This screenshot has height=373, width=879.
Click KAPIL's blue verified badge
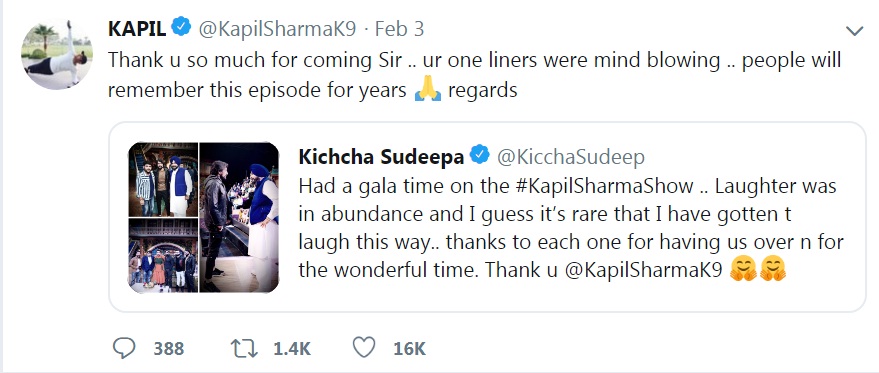181,27
